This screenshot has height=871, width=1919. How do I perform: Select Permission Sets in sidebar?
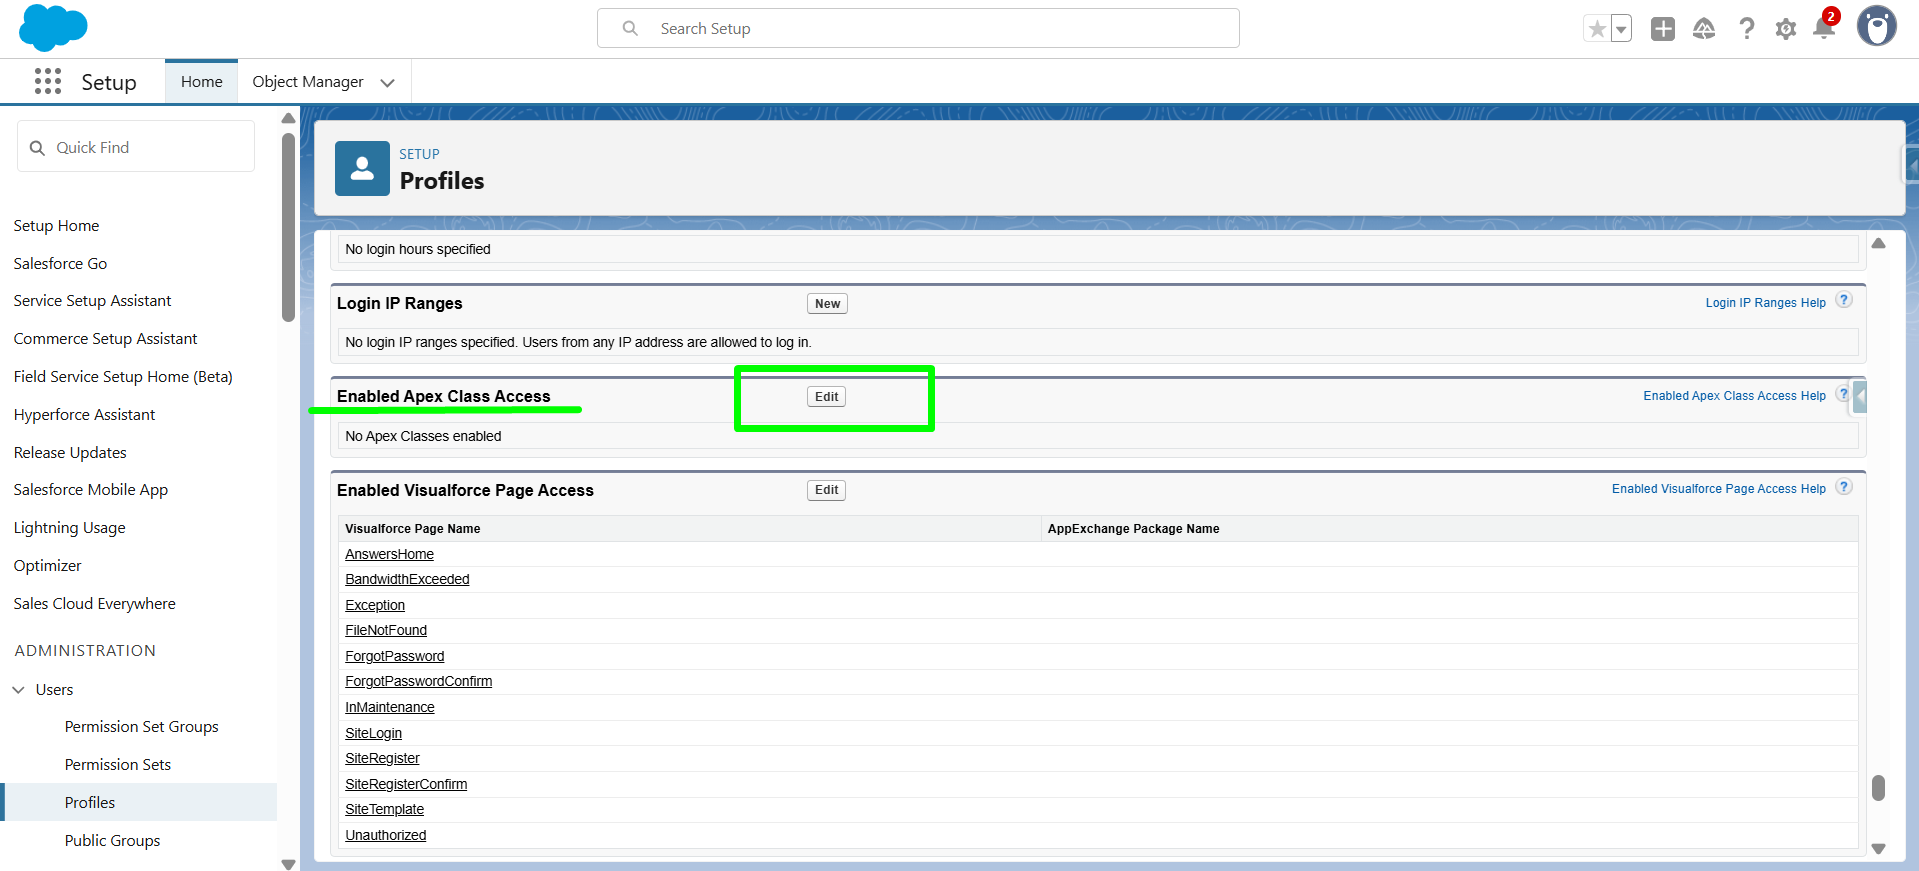pos(117,765)
